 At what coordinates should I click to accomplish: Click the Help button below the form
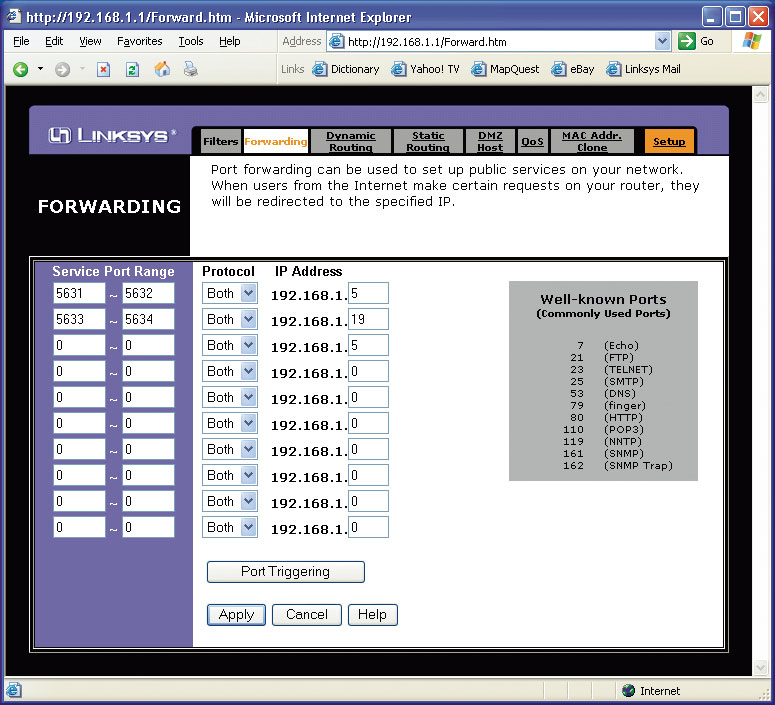(x=373, y=615)
